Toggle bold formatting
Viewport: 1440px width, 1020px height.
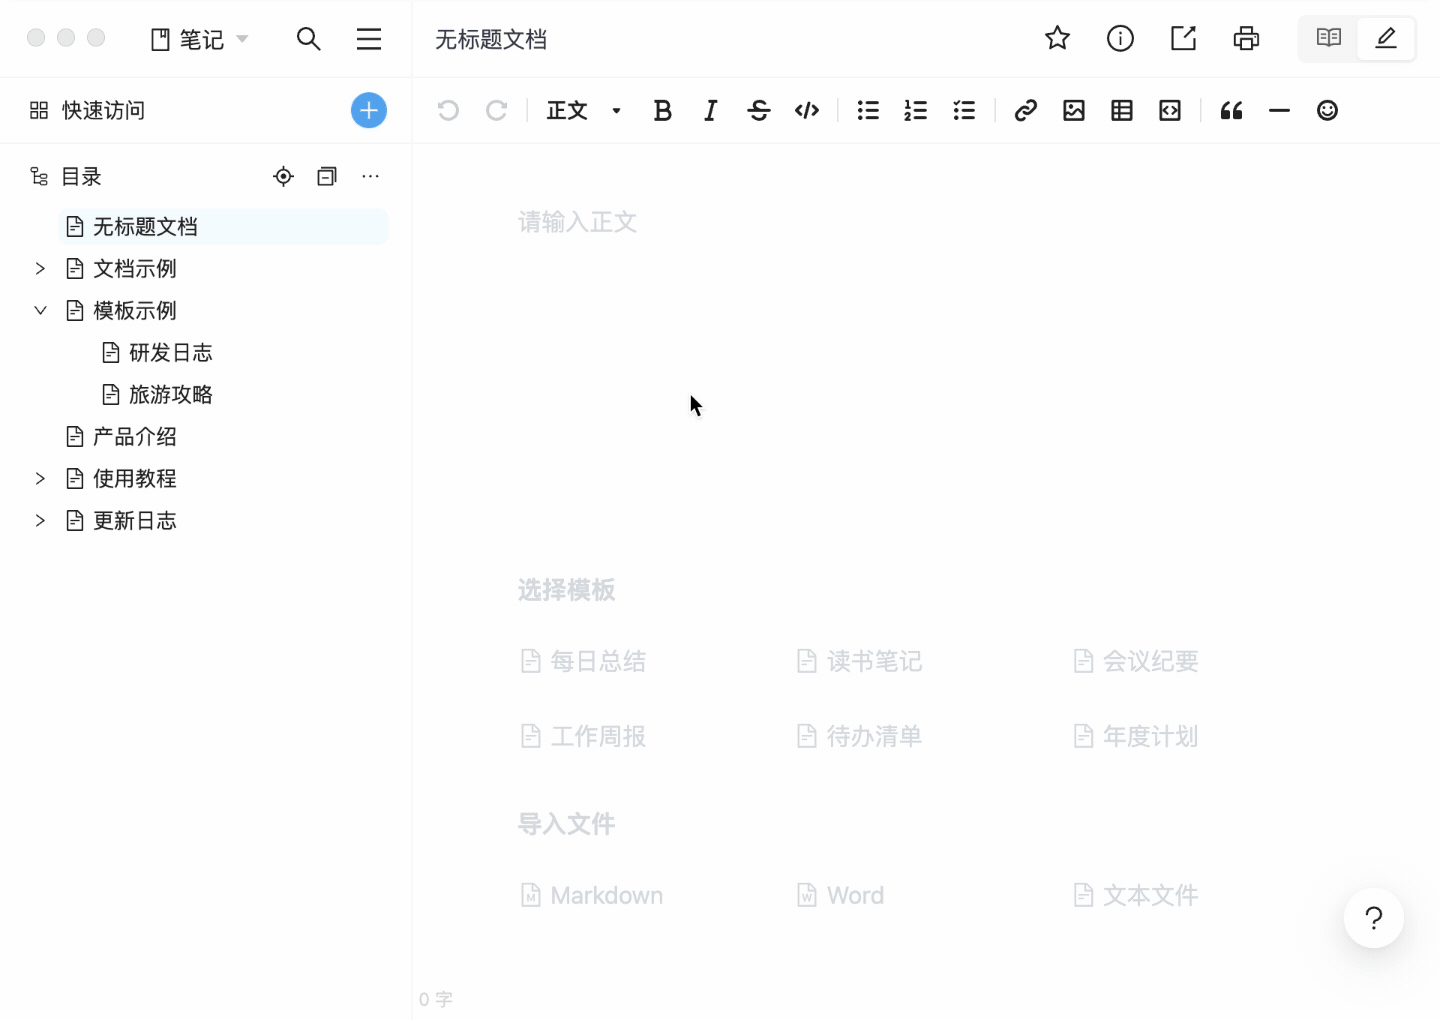tap(662, 110)
